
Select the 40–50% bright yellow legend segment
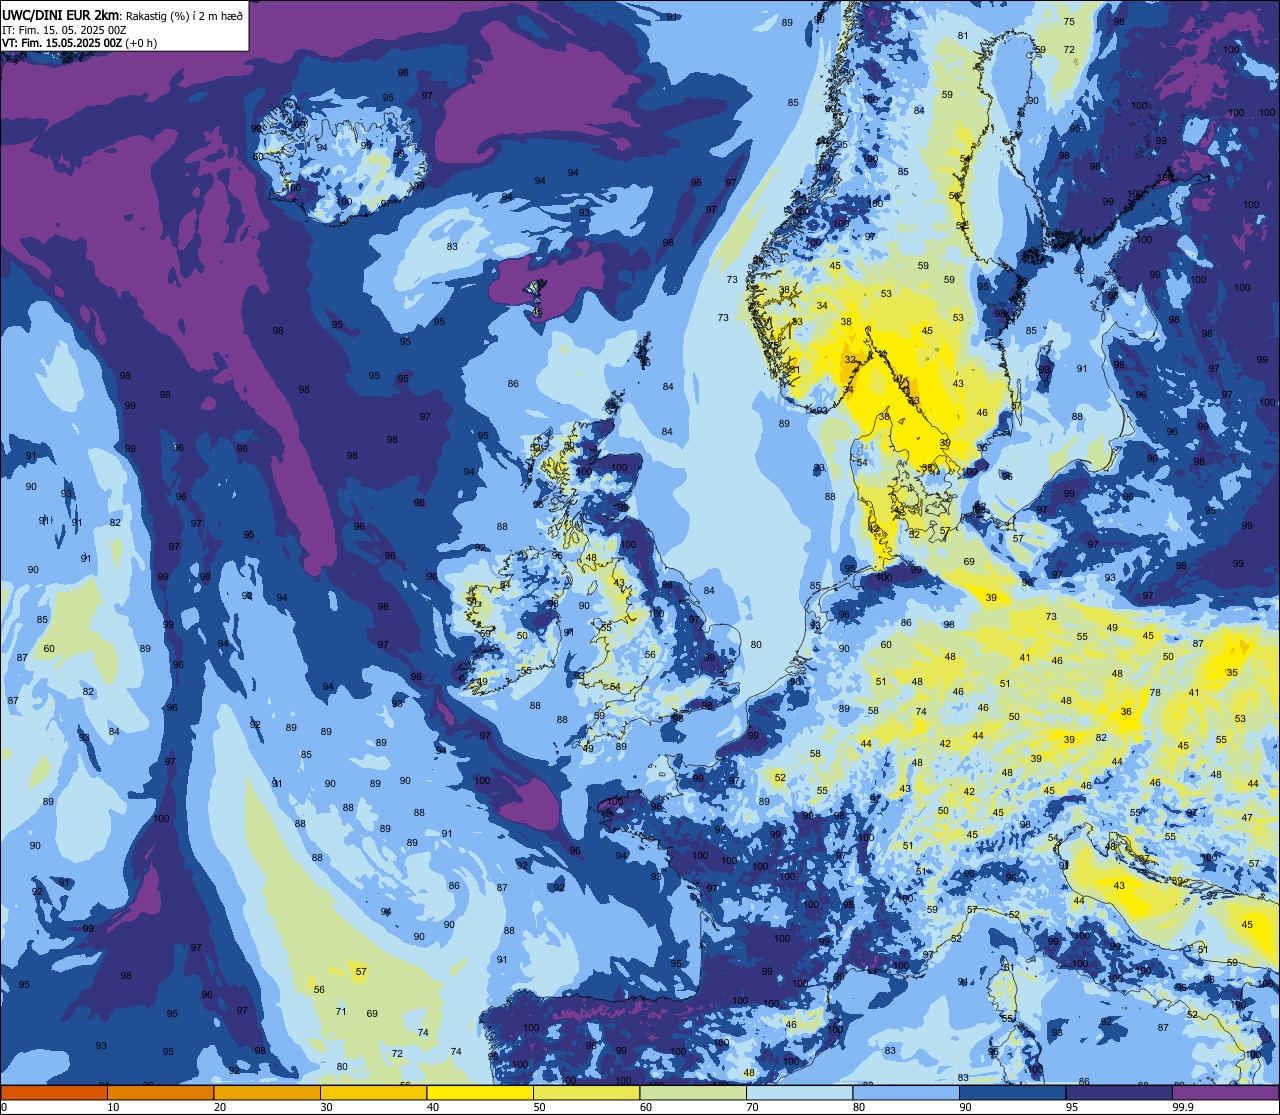click(480, 1093)
